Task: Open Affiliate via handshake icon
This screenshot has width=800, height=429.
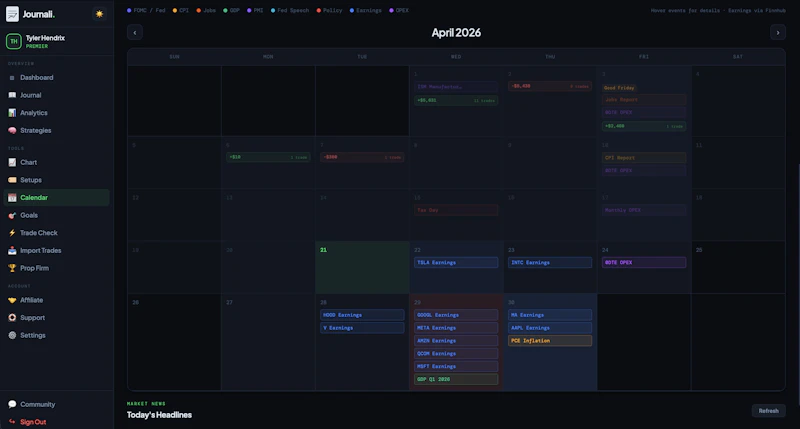Action: point(12,300)
